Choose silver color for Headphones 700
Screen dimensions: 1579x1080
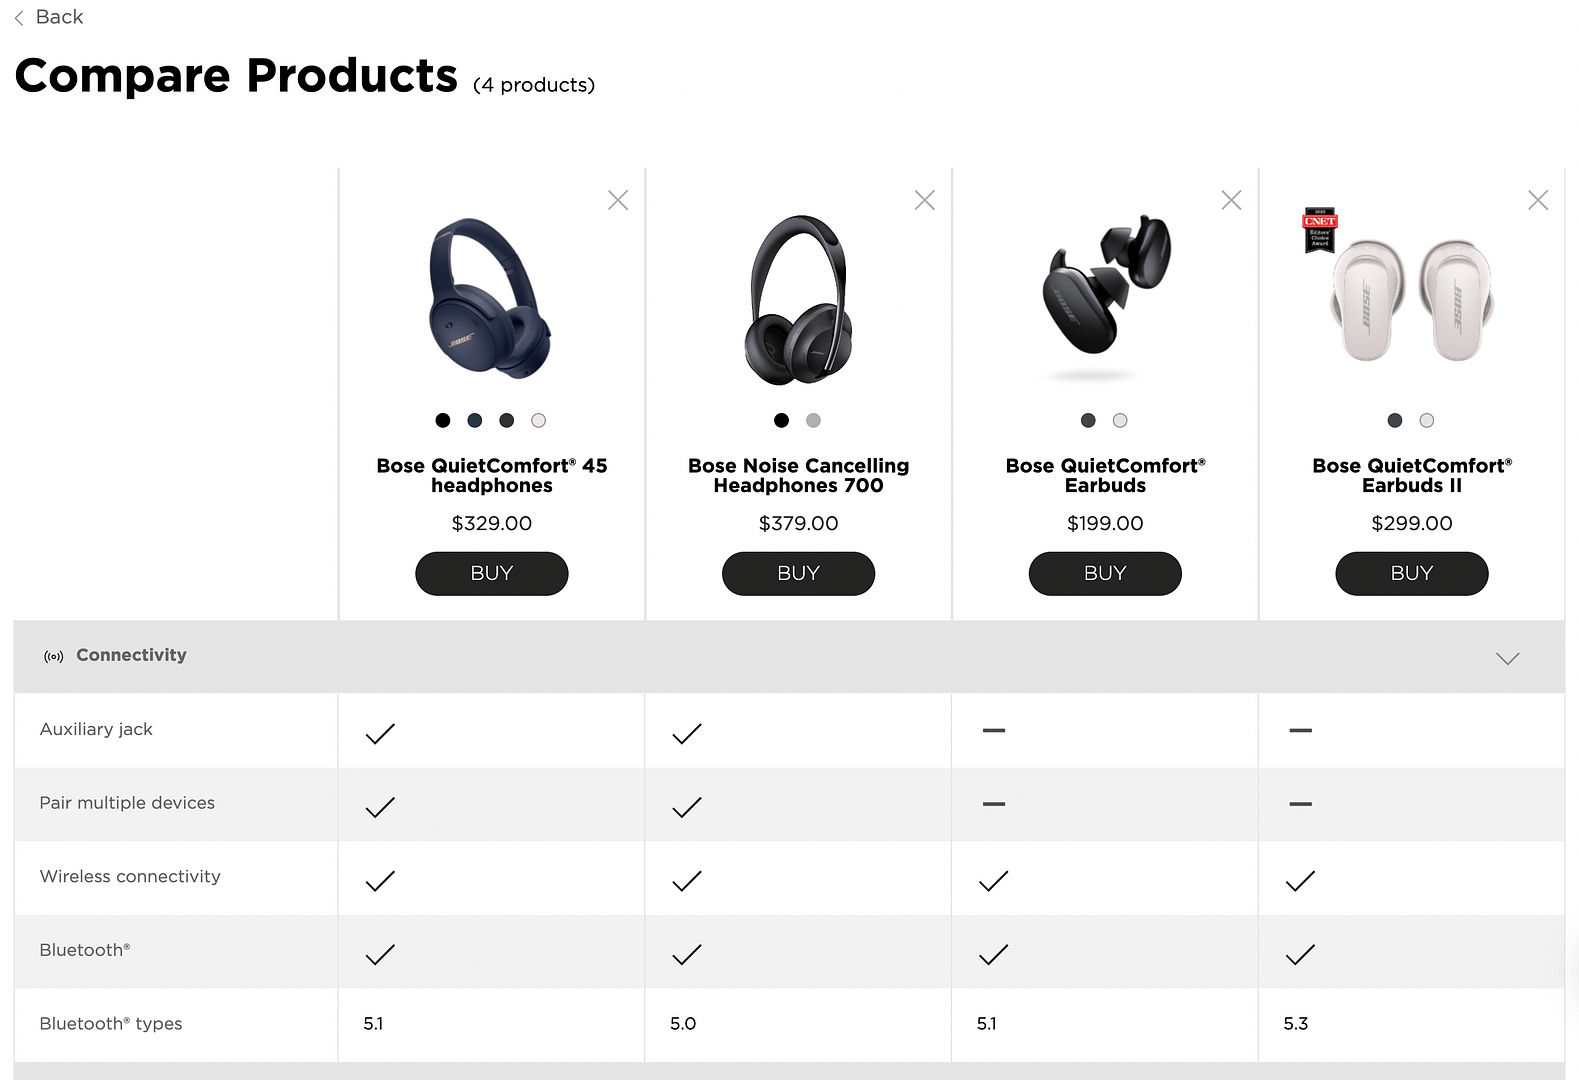[814, 421]
